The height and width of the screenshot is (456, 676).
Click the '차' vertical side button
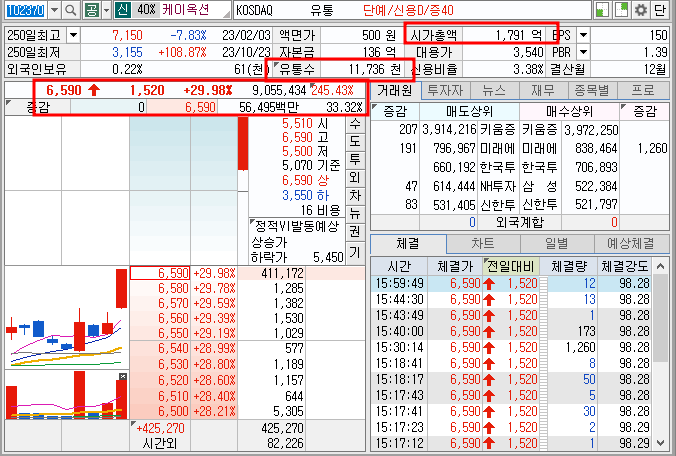click(355, 195)
